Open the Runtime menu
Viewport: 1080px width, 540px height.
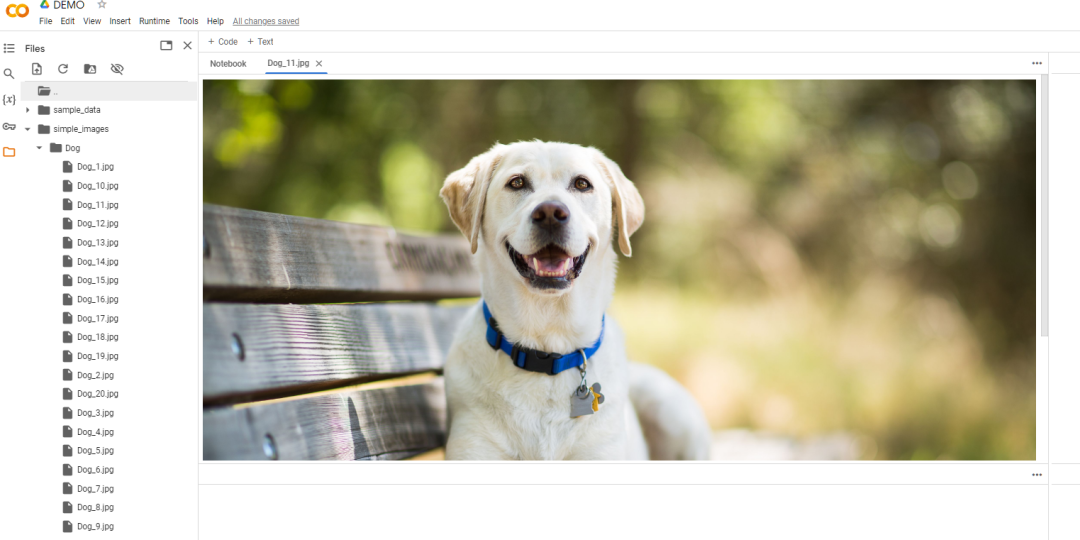tap(154, 21)
